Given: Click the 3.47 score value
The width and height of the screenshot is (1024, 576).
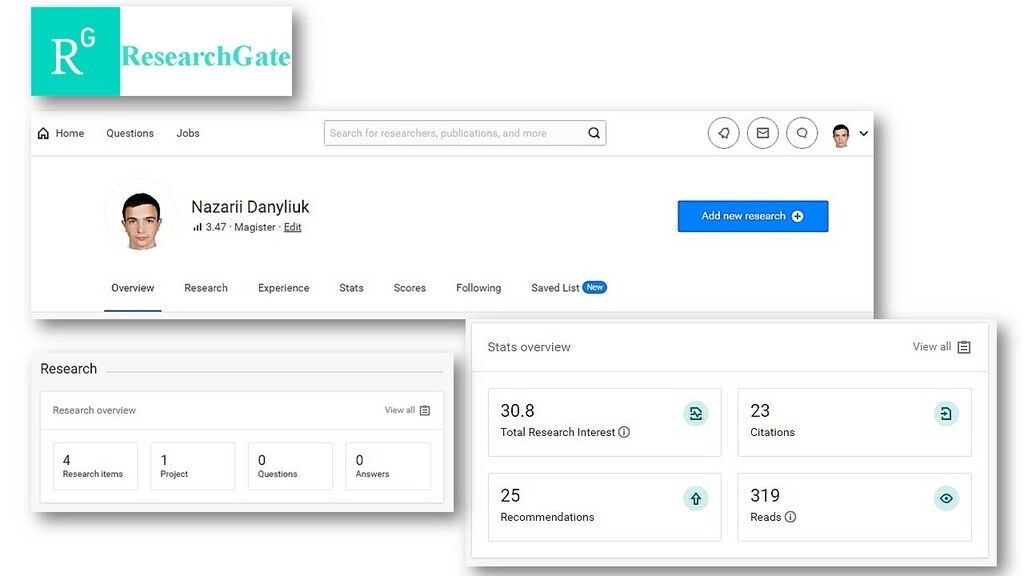Looking at the screenshot, I should tap(216, 227).
